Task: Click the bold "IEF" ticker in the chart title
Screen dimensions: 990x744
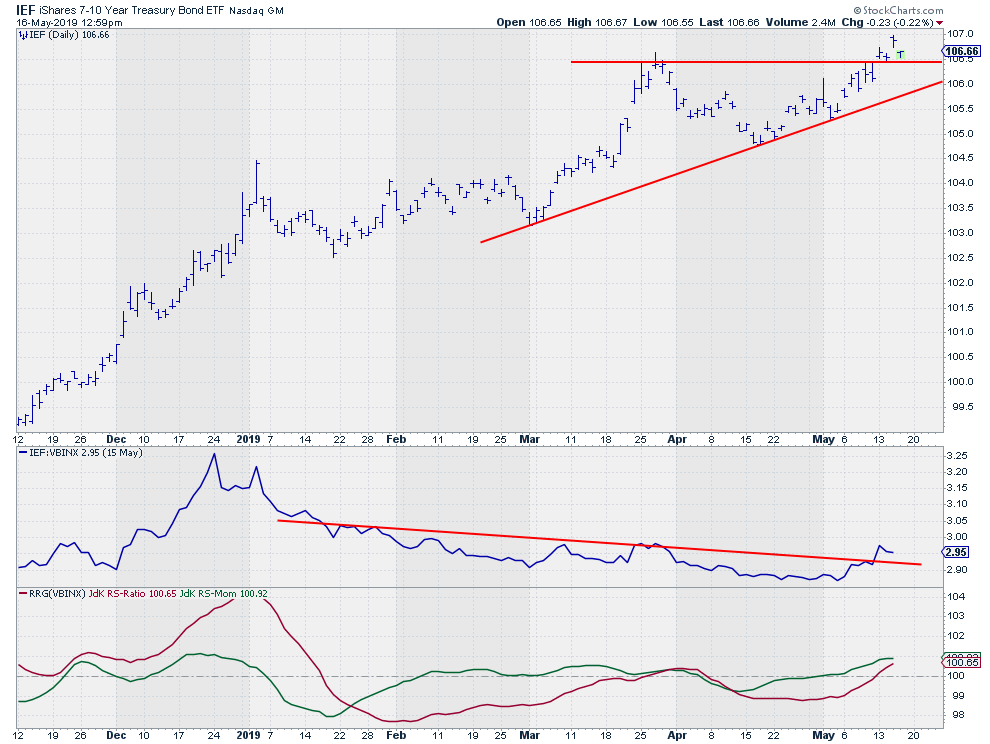Action: coord(25,10)
